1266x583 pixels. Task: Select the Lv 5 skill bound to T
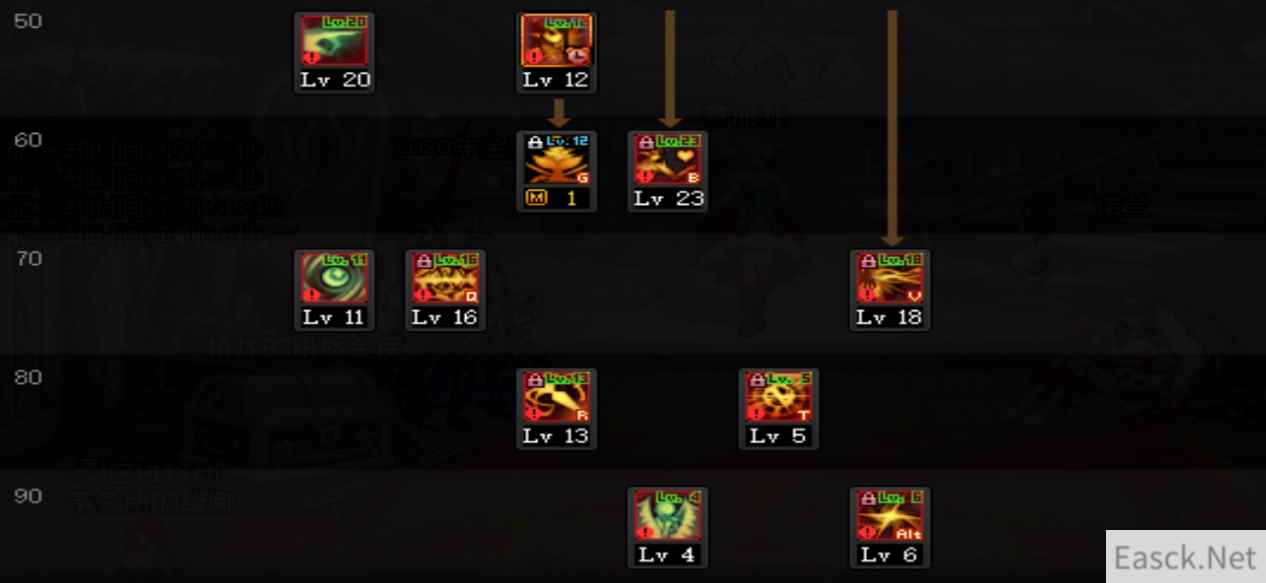(x=779, y=398)
